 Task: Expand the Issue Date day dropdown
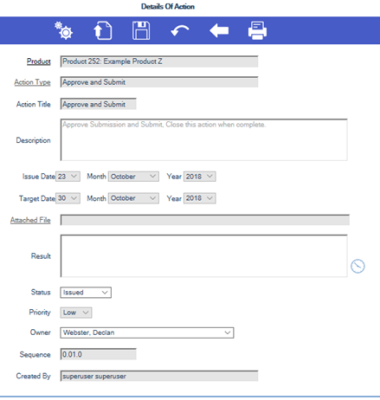tap(68, 176)
